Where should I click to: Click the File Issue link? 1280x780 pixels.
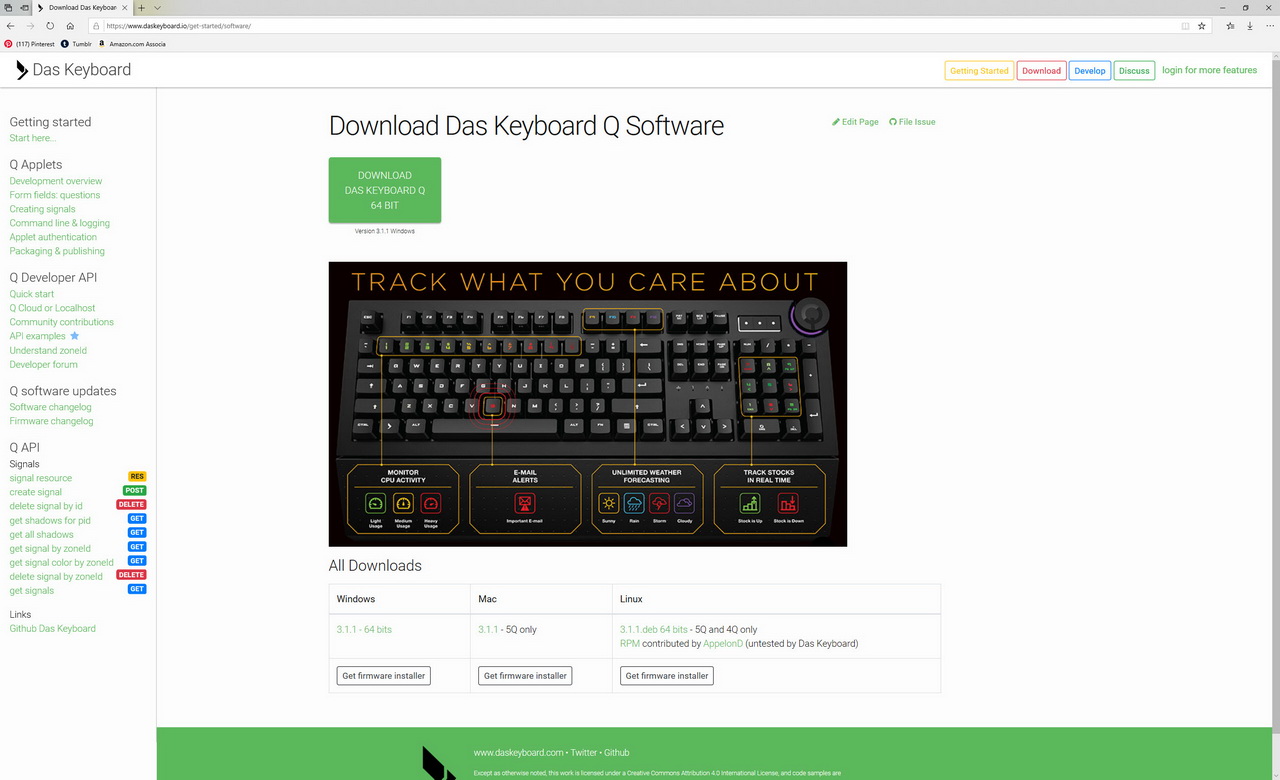[912, 122]
